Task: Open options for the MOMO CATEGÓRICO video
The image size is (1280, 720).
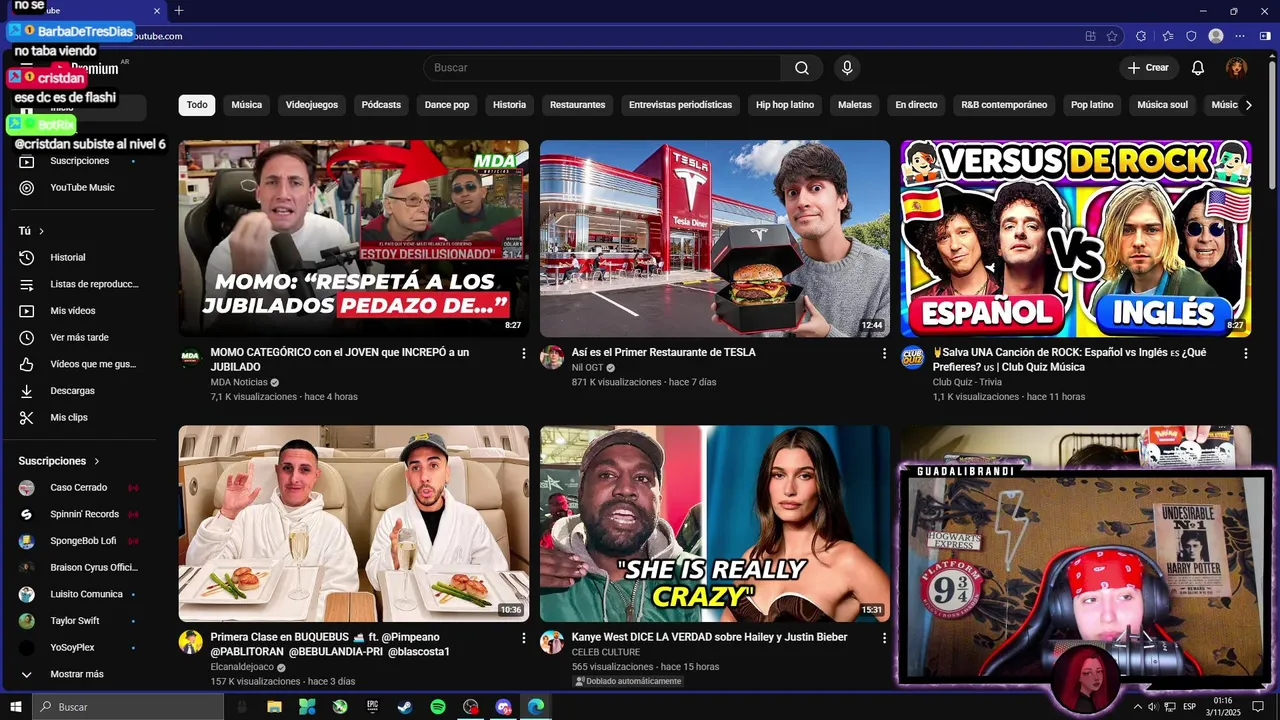Action: pyautogui.click(x=523, y=353)
